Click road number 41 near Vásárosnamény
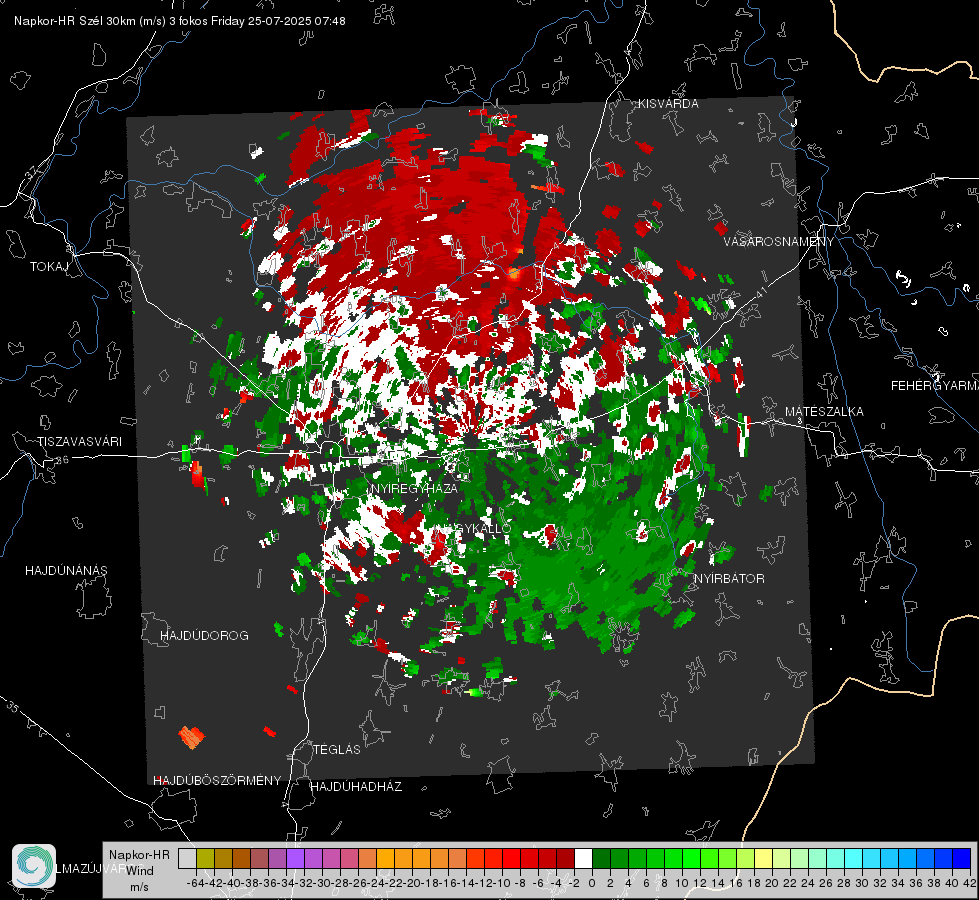The height and width of the screenshot is (900, 979). point(760,292)
